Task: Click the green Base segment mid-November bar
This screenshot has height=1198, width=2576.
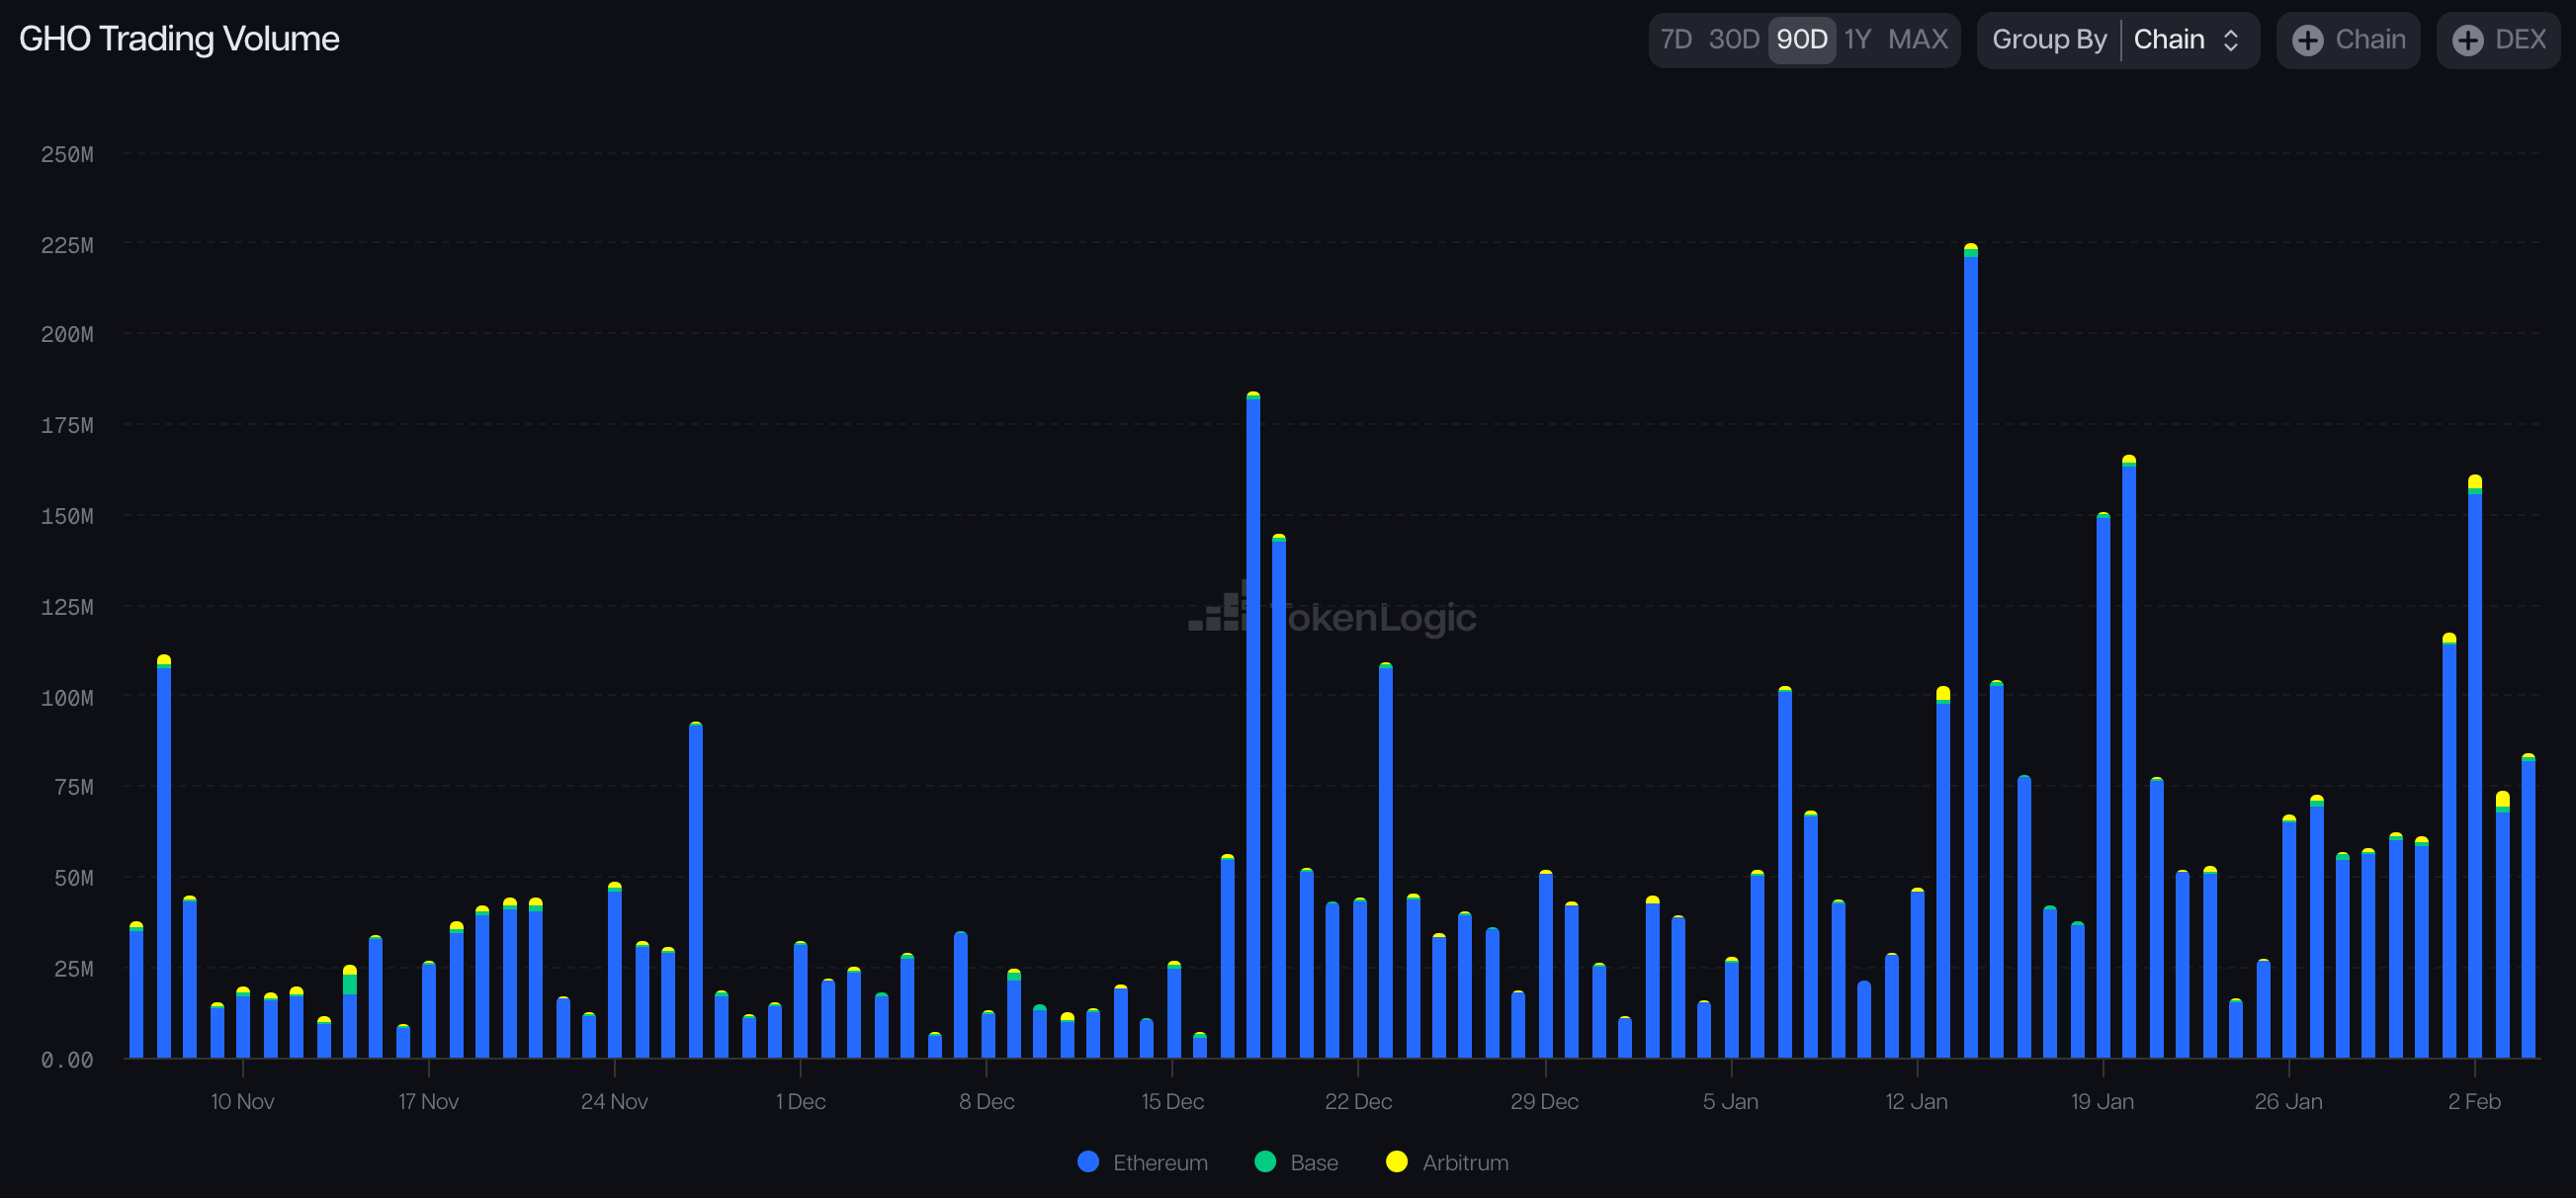Action: pos(350,985)
